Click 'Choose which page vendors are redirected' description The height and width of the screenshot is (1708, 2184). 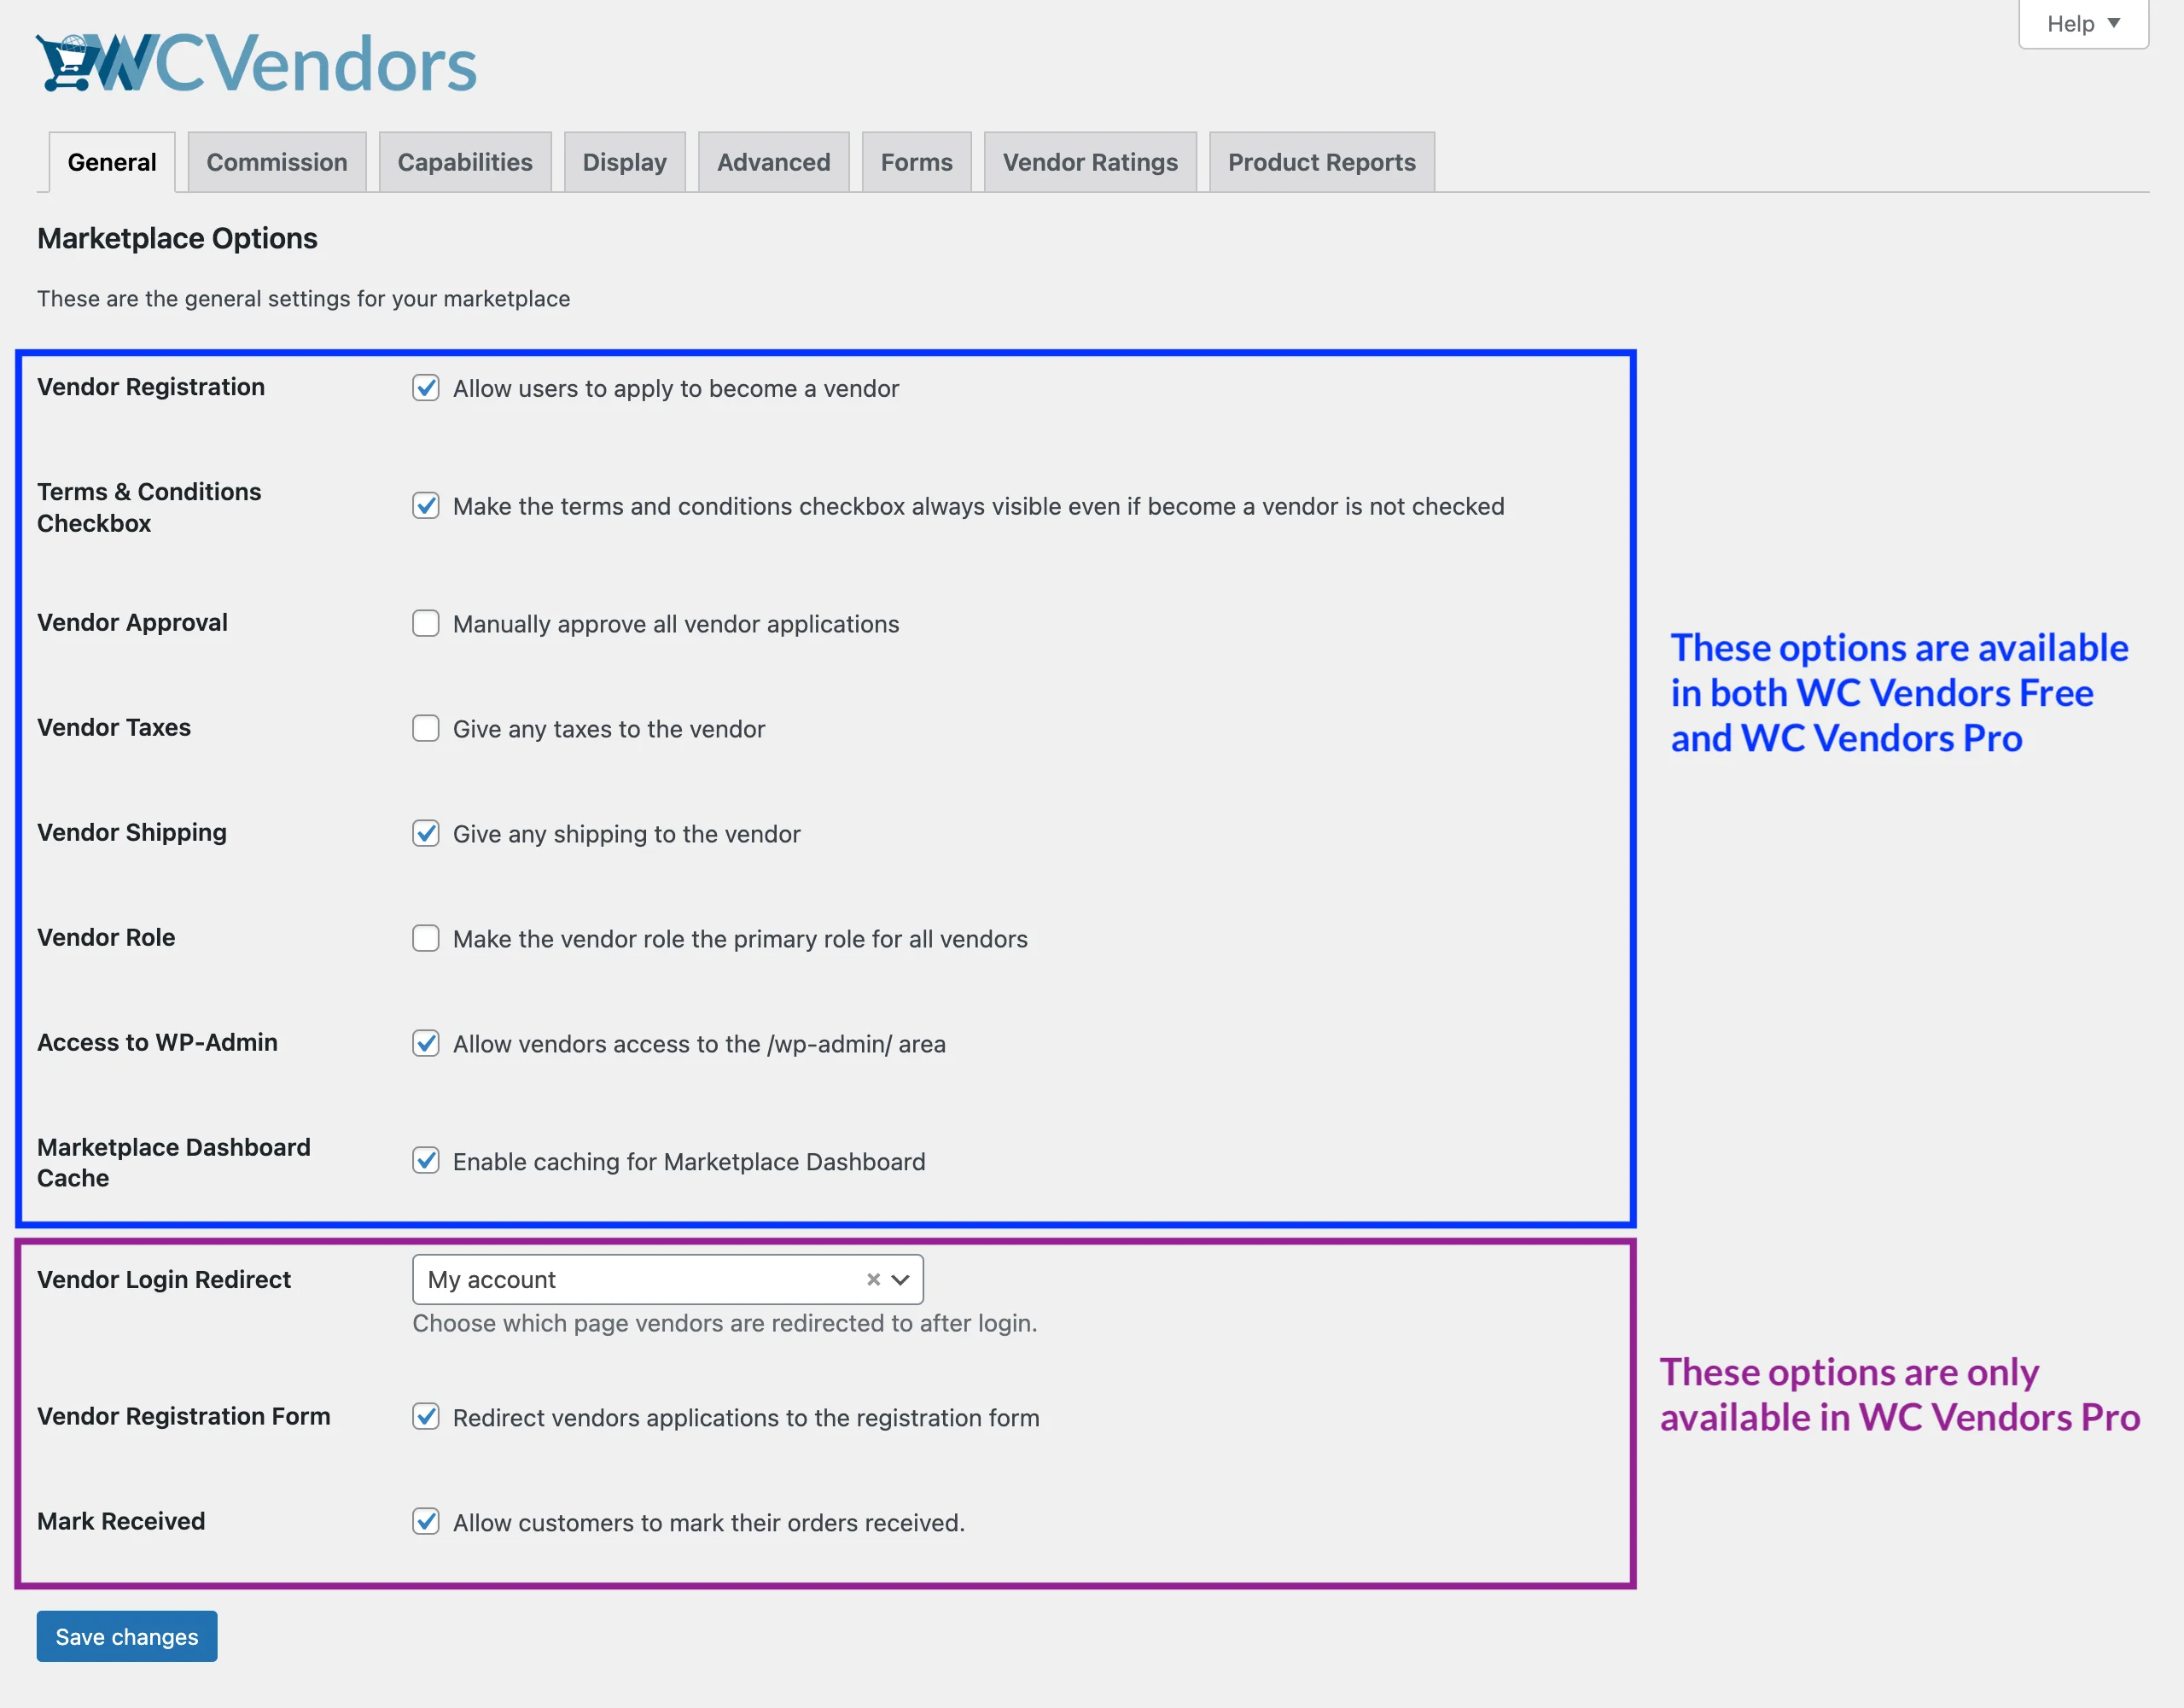(x=725, y=1324)
